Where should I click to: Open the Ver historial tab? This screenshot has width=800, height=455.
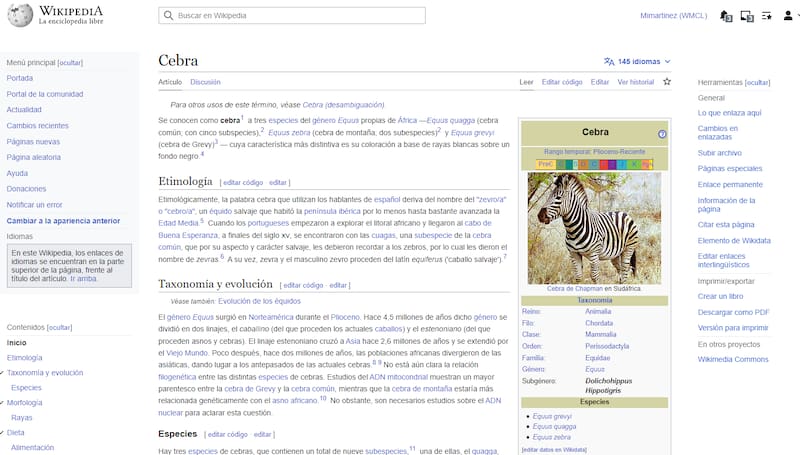coord(635,82)
